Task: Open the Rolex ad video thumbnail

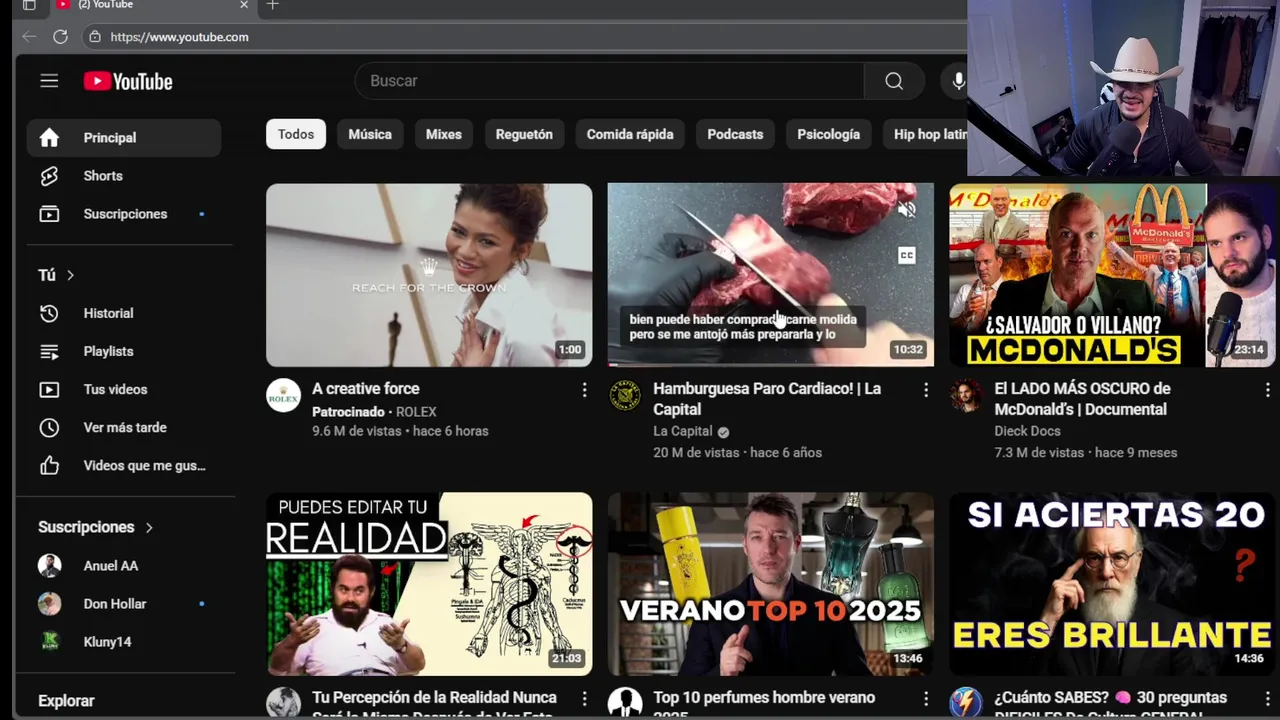Action: click(429, 275)
